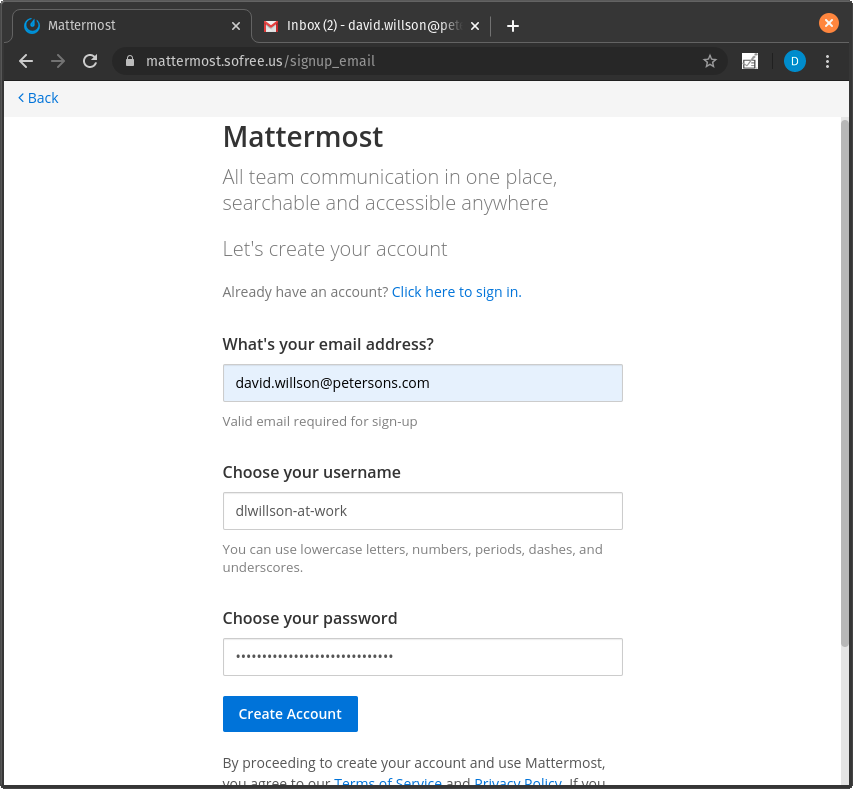The height and width of the screenshot is (789, 853).
Task: Focus the email address field
Action: click(422, 383)
